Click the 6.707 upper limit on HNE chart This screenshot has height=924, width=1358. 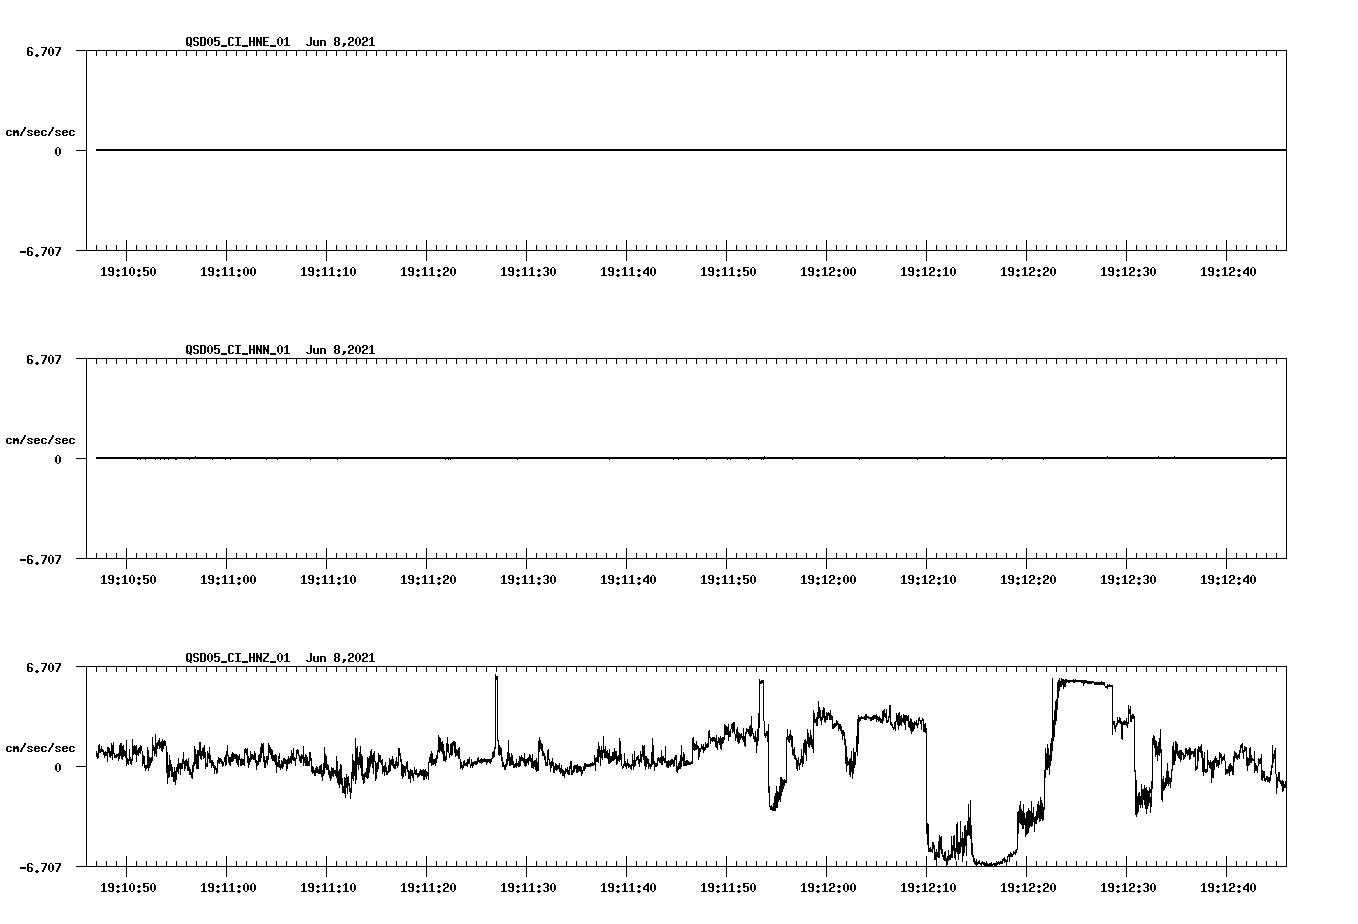[x=43, y=51]
